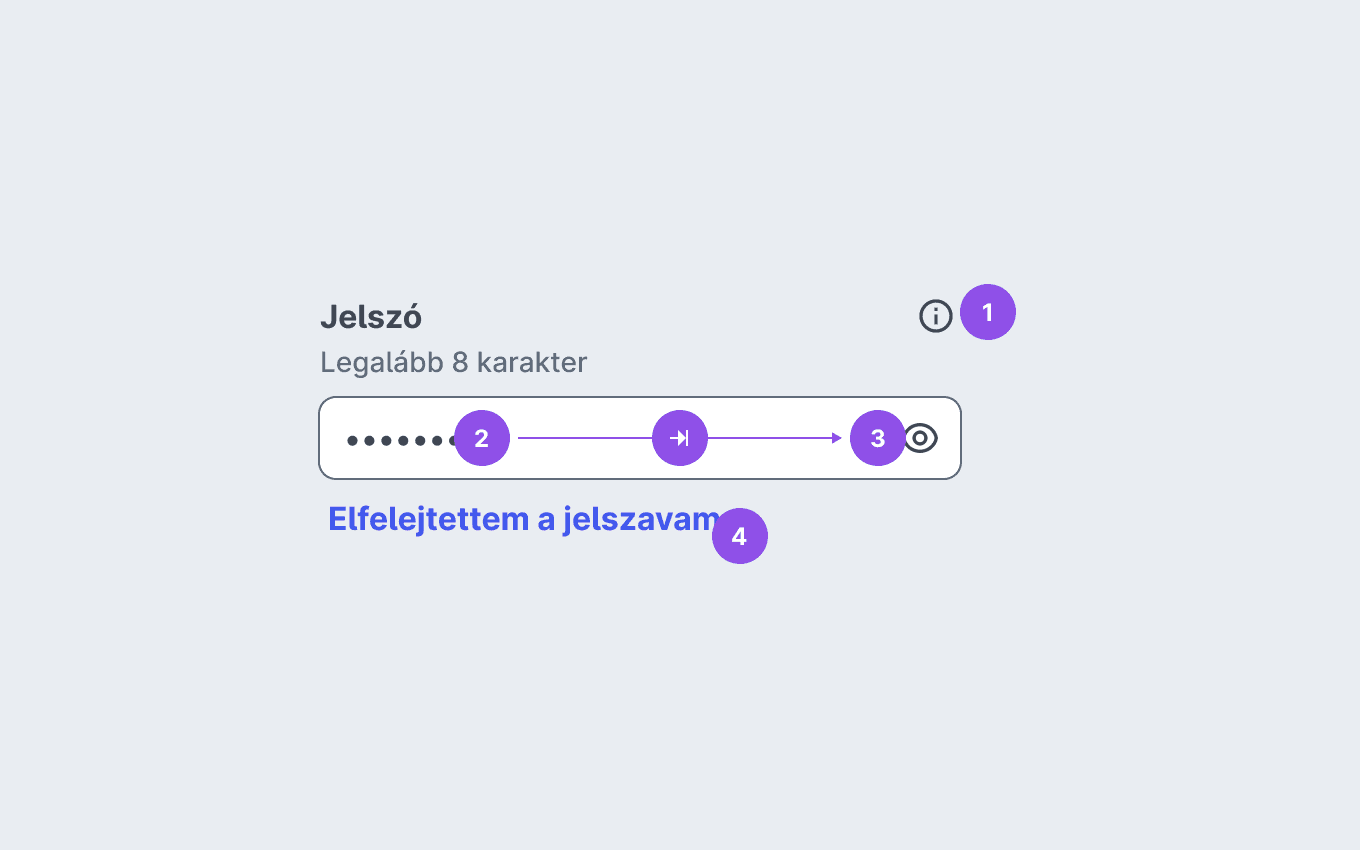Open the Elfelejtettem a jelszavam link
Viewport: 1360px width, 850px height.
pyautogui.click(x=524, y=520)
